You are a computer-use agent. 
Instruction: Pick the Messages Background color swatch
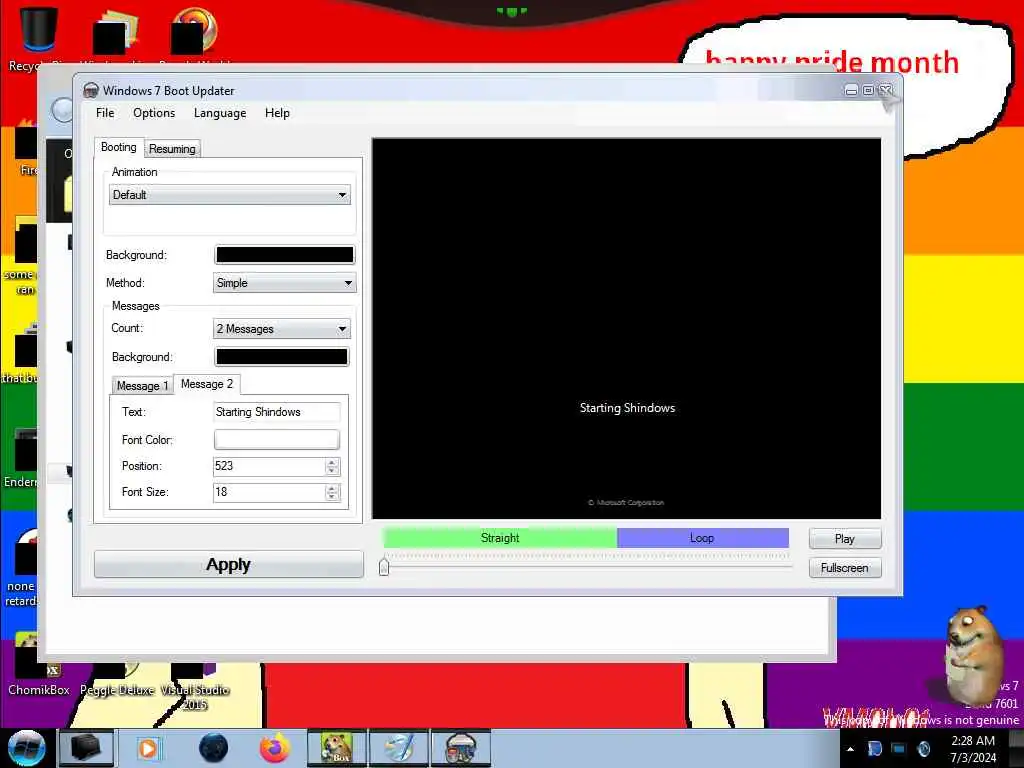(281, 357)
